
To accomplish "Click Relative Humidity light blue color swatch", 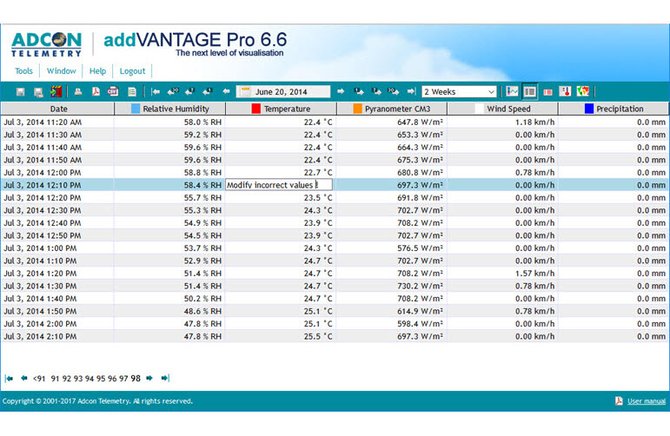I will coord(135,109).
